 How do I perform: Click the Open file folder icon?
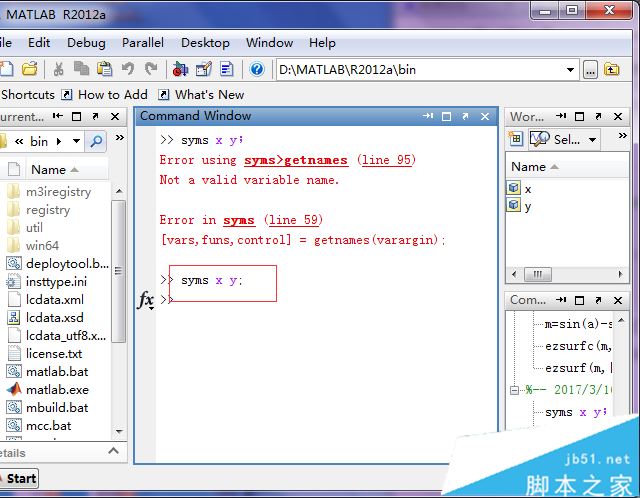pos(30,69)
